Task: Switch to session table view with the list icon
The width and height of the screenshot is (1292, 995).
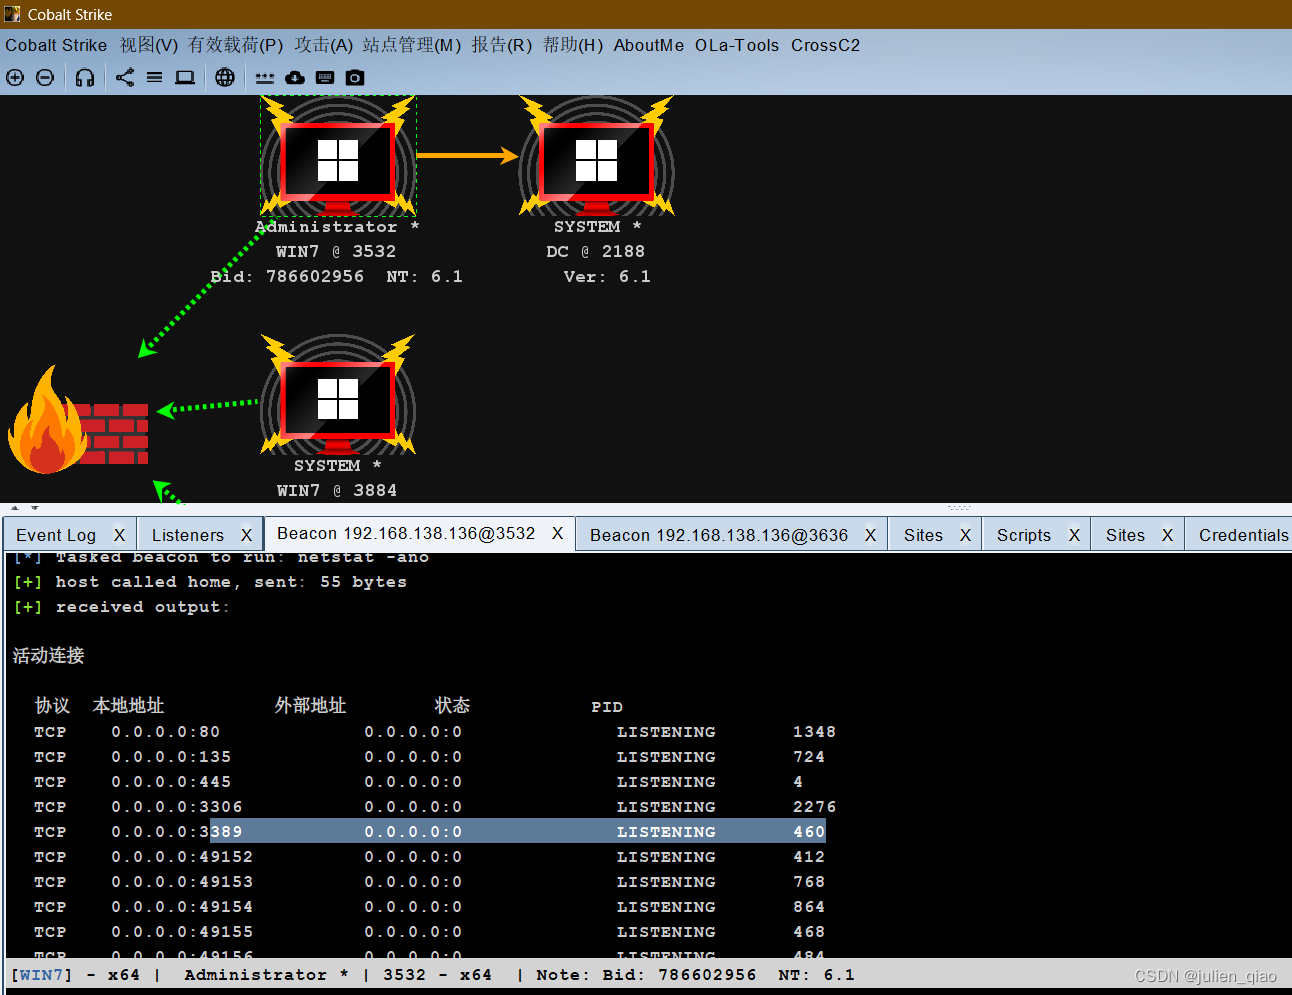Action: [x=154, y=77]
